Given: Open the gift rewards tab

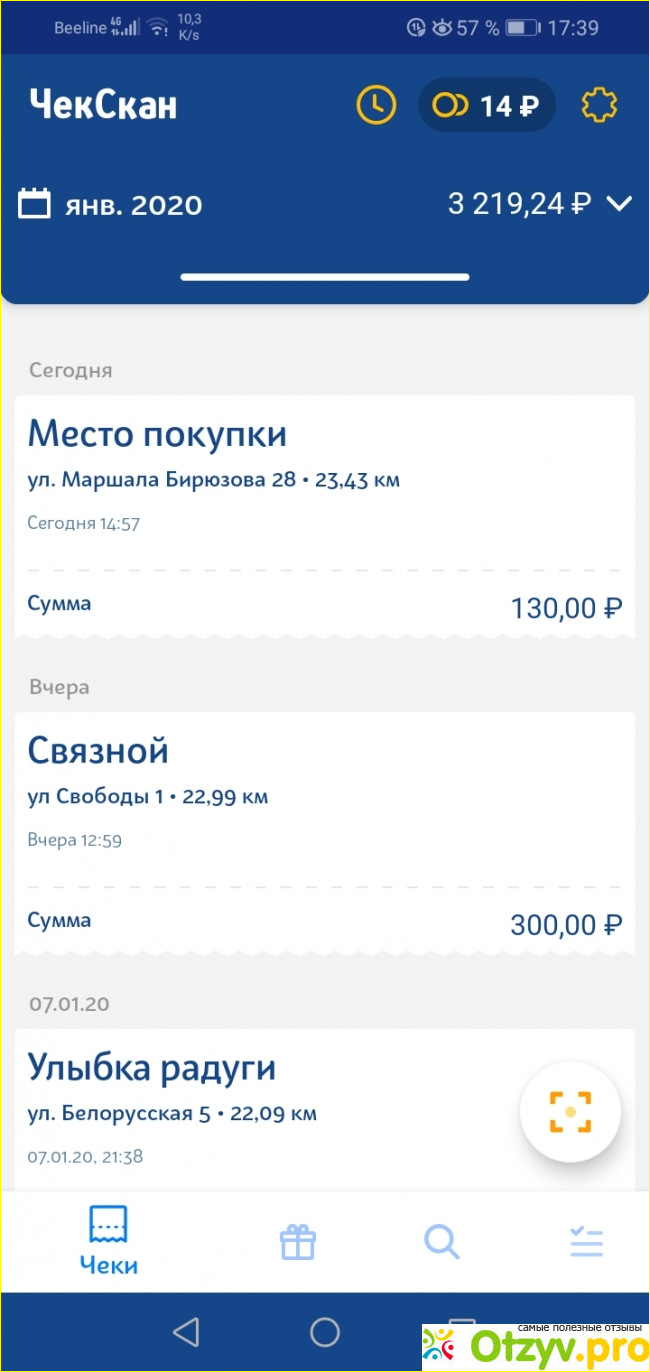Looking at the screenshot, I should tap(298, 1242).
